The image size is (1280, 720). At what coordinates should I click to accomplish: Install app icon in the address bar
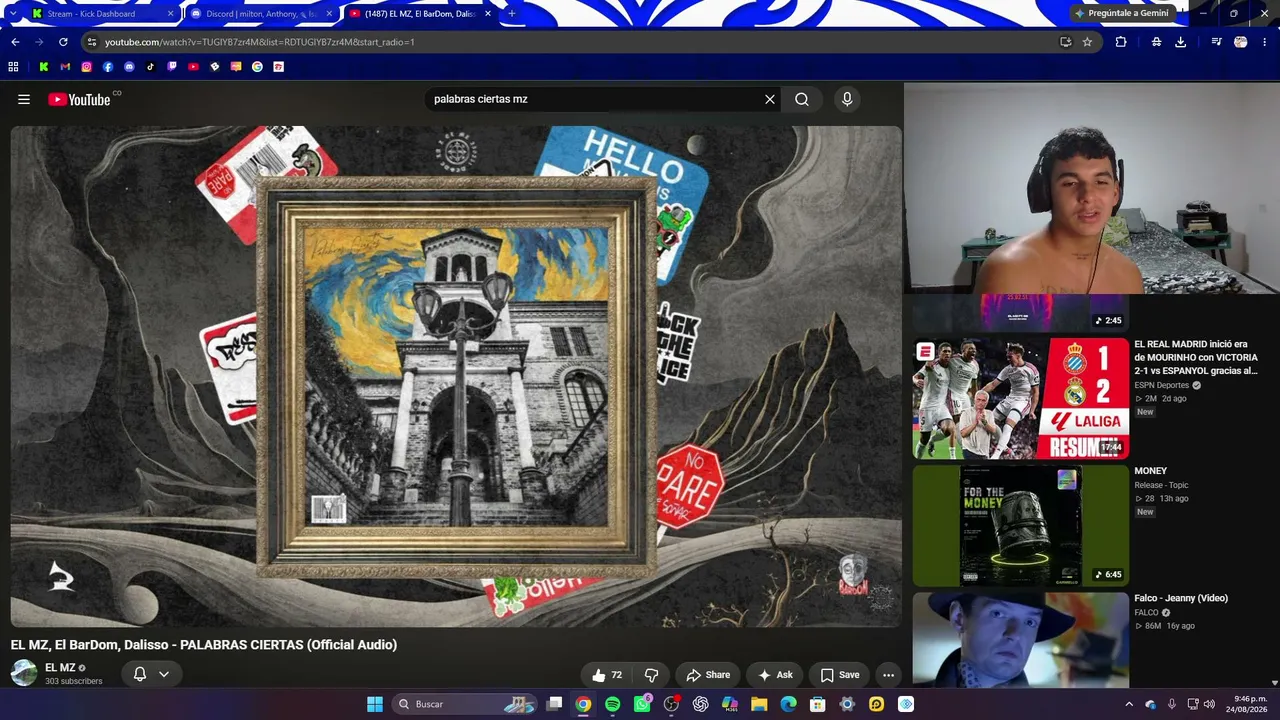[x=1065, y=42]
